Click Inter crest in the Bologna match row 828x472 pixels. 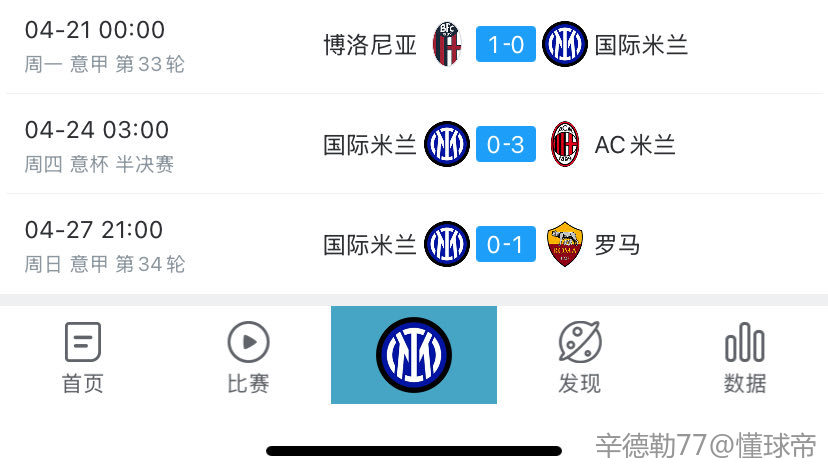pyautogui.click(x=564, y=44)
